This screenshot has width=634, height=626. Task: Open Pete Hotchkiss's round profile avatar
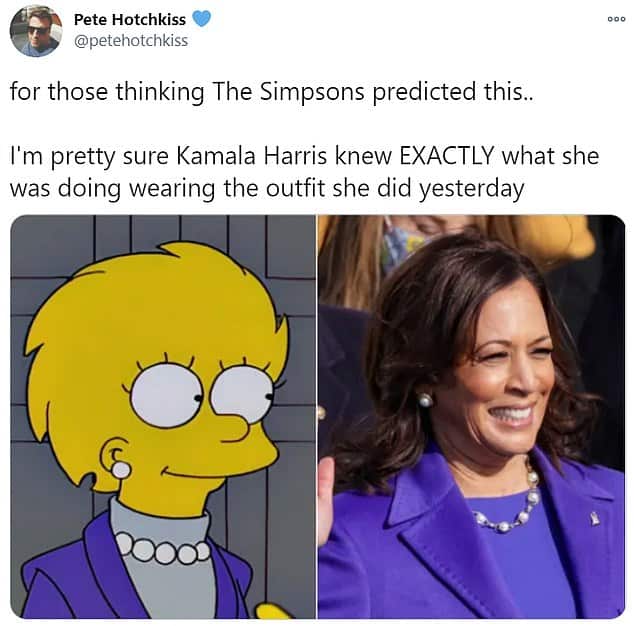pos(36,31)
